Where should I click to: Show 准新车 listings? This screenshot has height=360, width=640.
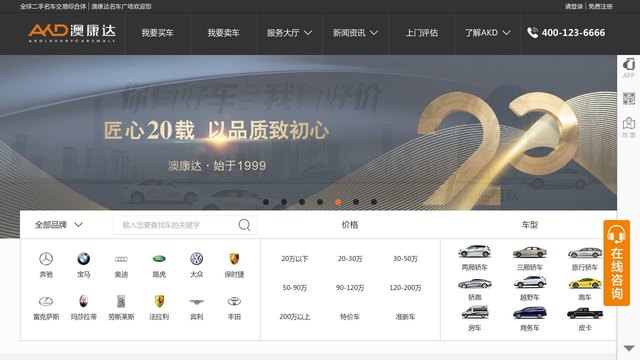coord(405,317)
